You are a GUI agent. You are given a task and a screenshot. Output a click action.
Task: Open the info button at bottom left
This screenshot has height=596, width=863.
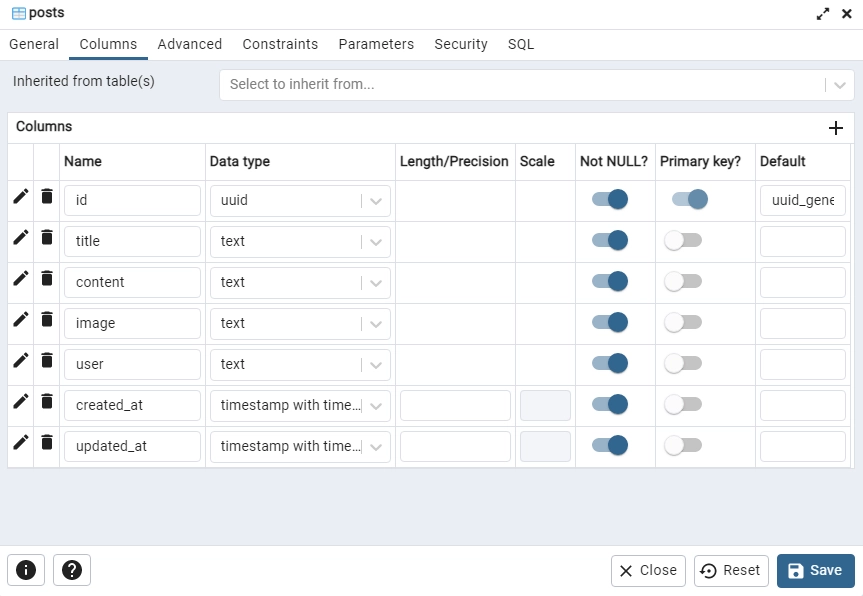(26, 570)
